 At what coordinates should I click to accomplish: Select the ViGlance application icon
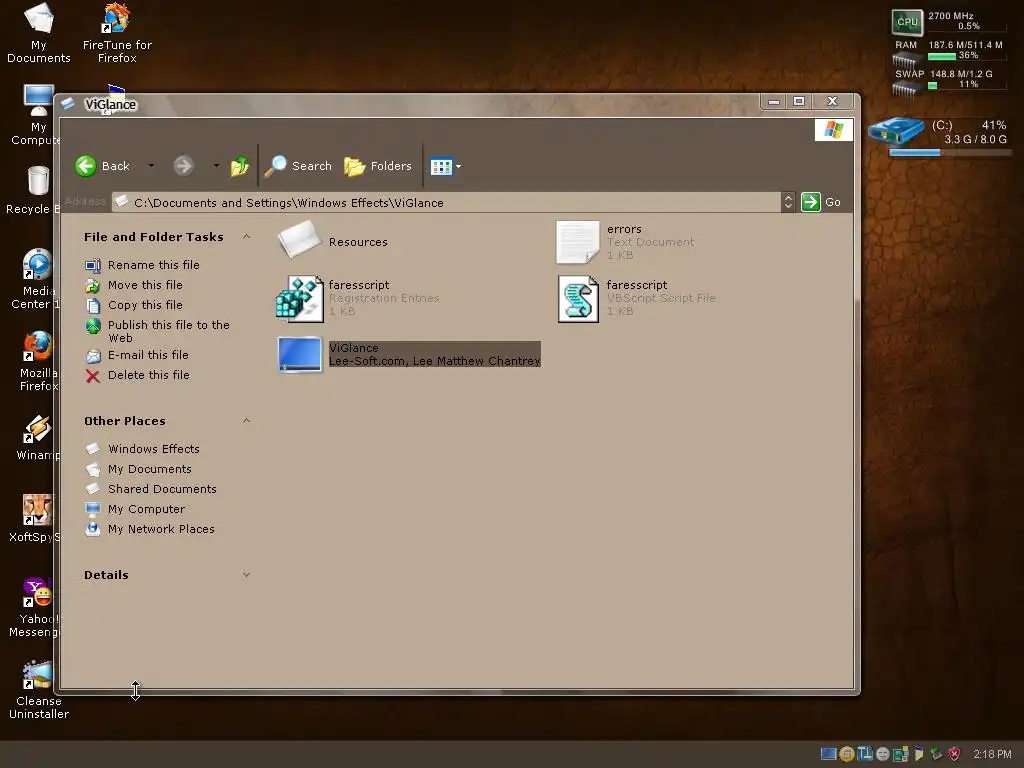300,354
